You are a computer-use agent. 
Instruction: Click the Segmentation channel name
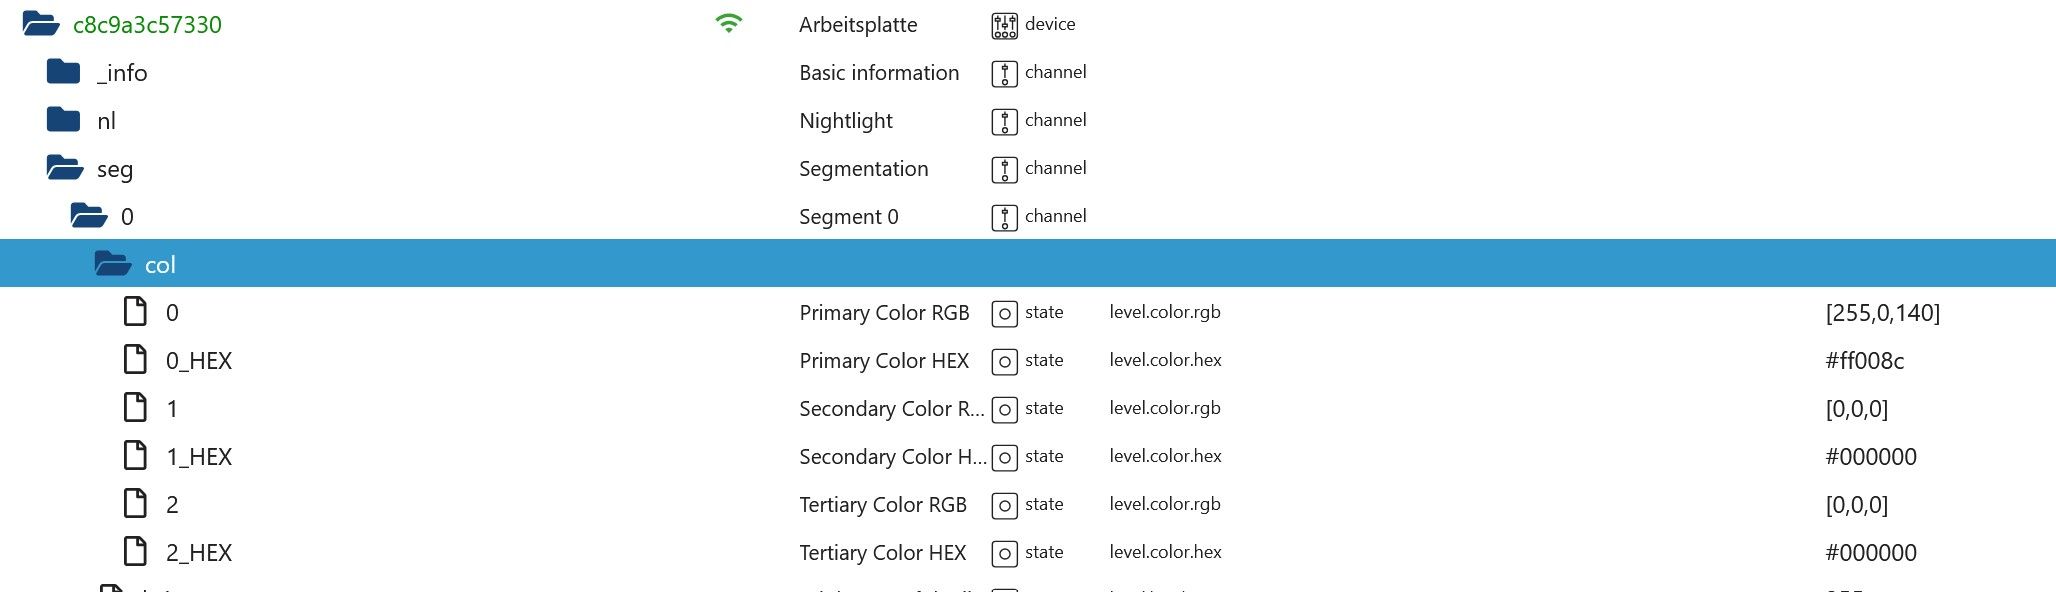click(863, 169)
